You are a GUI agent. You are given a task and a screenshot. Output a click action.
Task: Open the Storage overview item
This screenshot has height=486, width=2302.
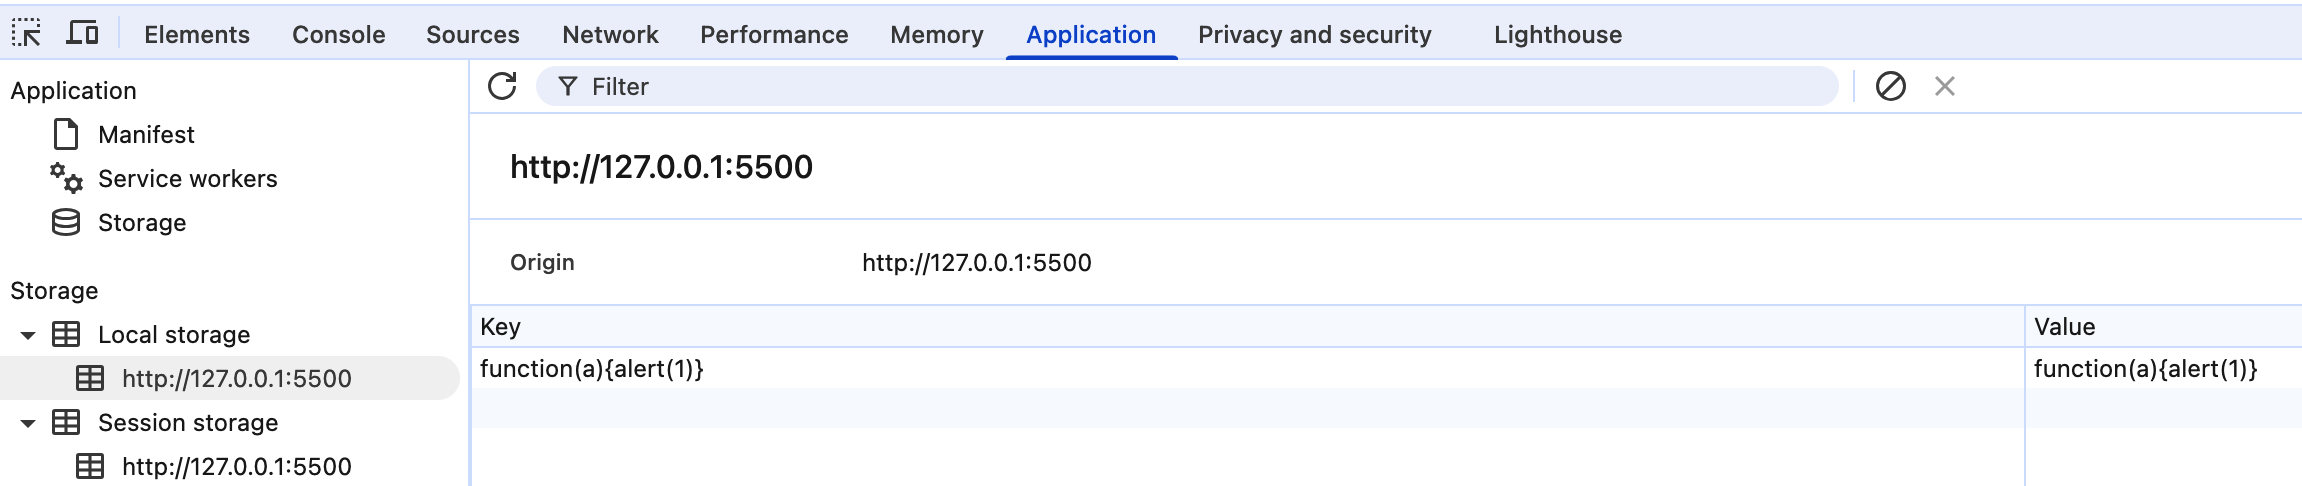(142, 223)
